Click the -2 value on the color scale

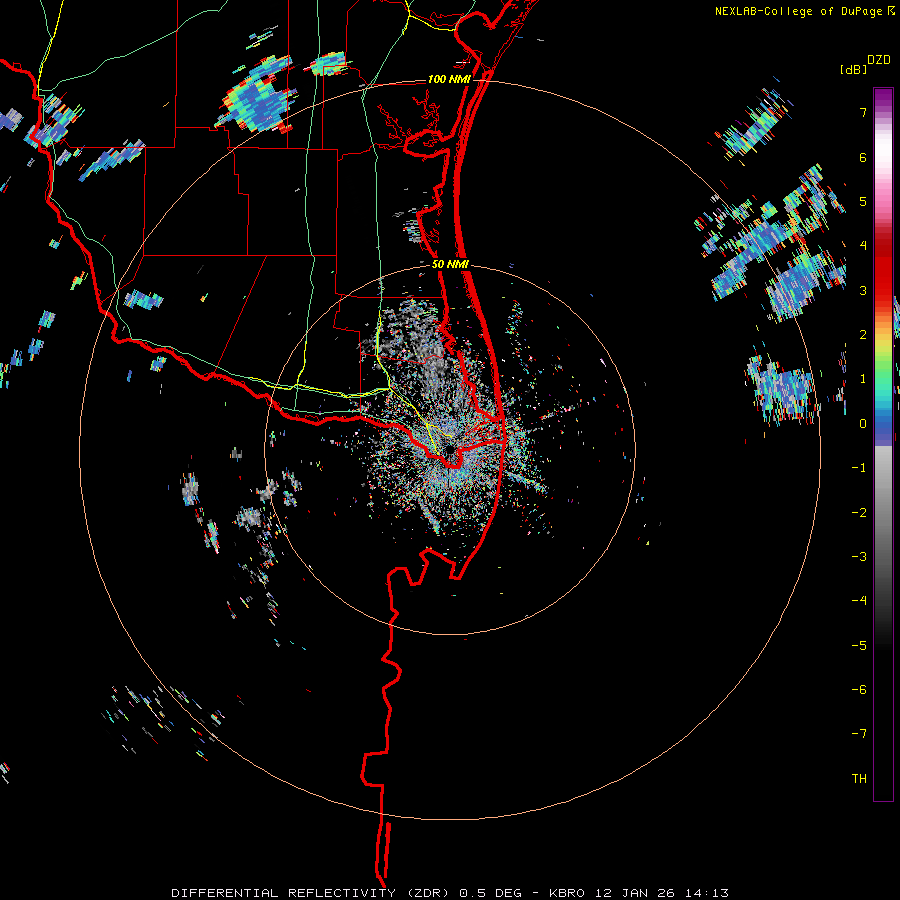[859, 513]
